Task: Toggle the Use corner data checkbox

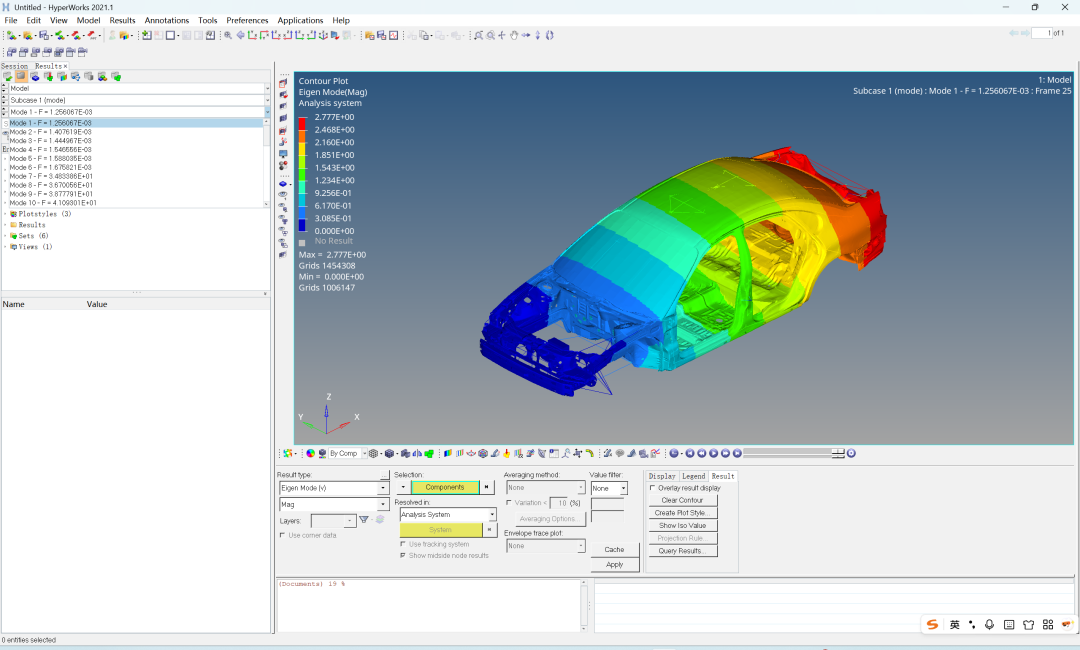Action: pos(283,535)
